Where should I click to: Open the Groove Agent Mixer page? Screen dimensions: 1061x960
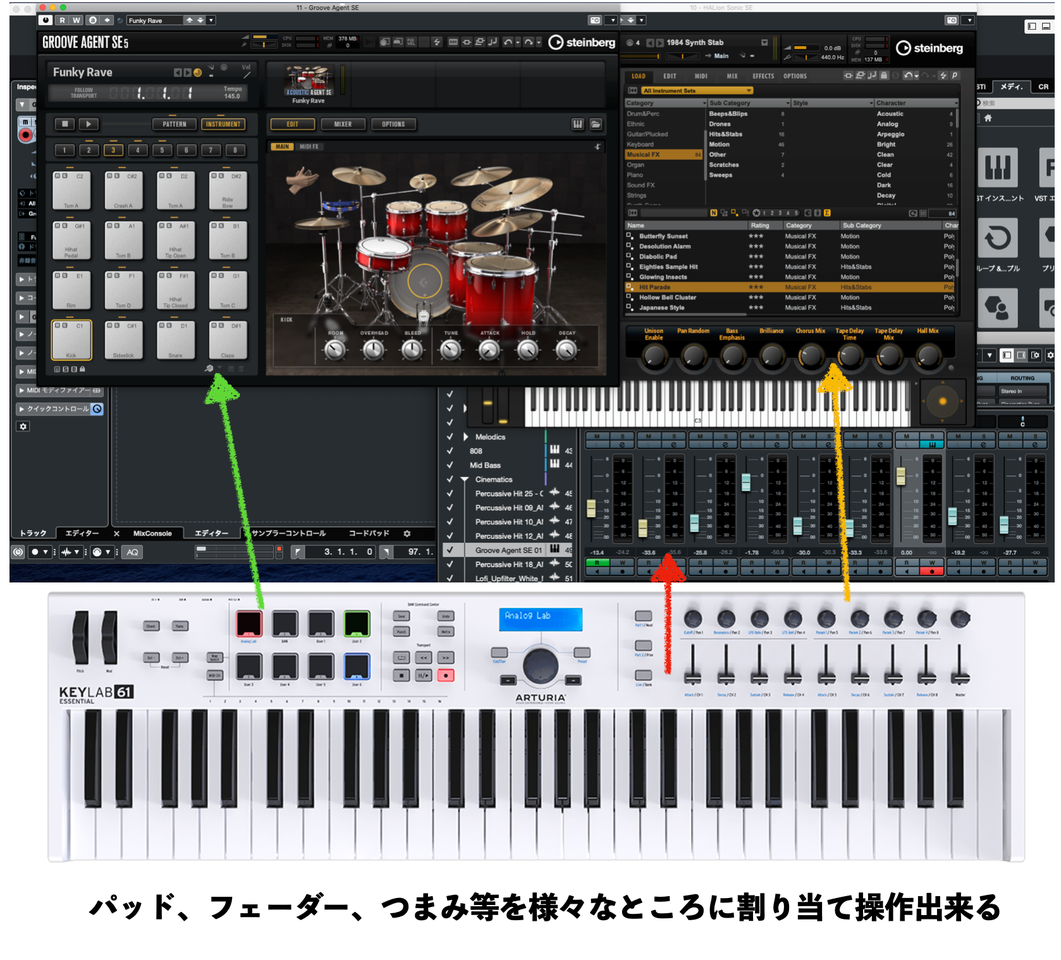343,124
